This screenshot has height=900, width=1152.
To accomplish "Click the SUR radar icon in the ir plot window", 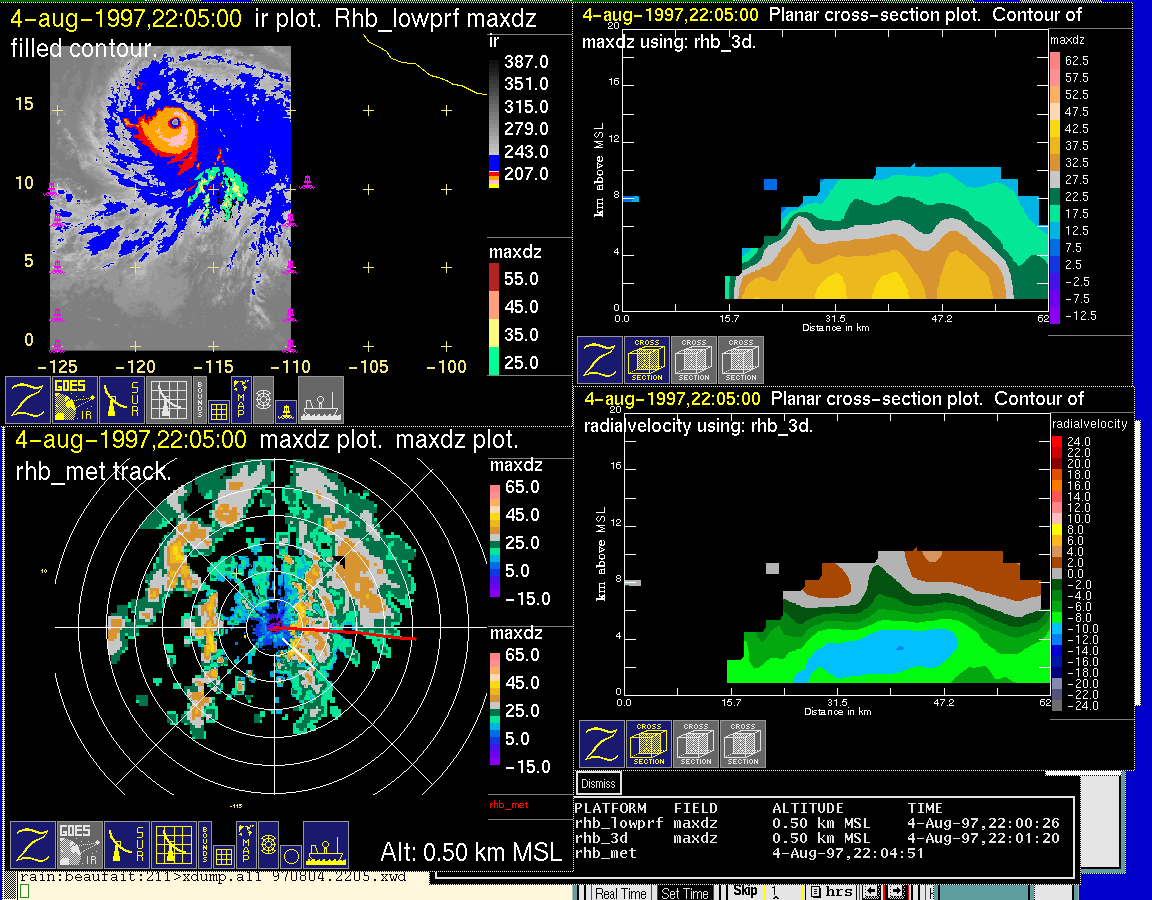I will [x=121, y=399].
